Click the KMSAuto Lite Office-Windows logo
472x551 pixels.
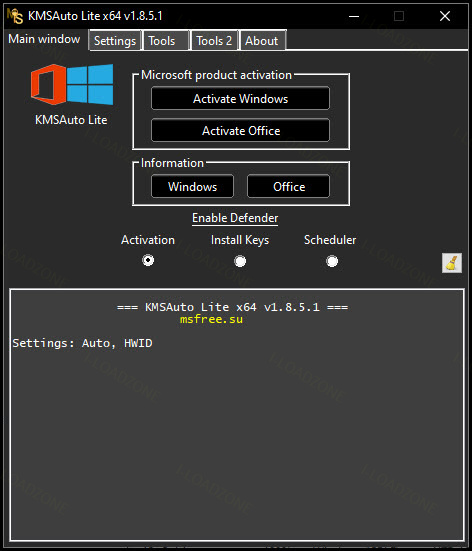coord(72,84)
